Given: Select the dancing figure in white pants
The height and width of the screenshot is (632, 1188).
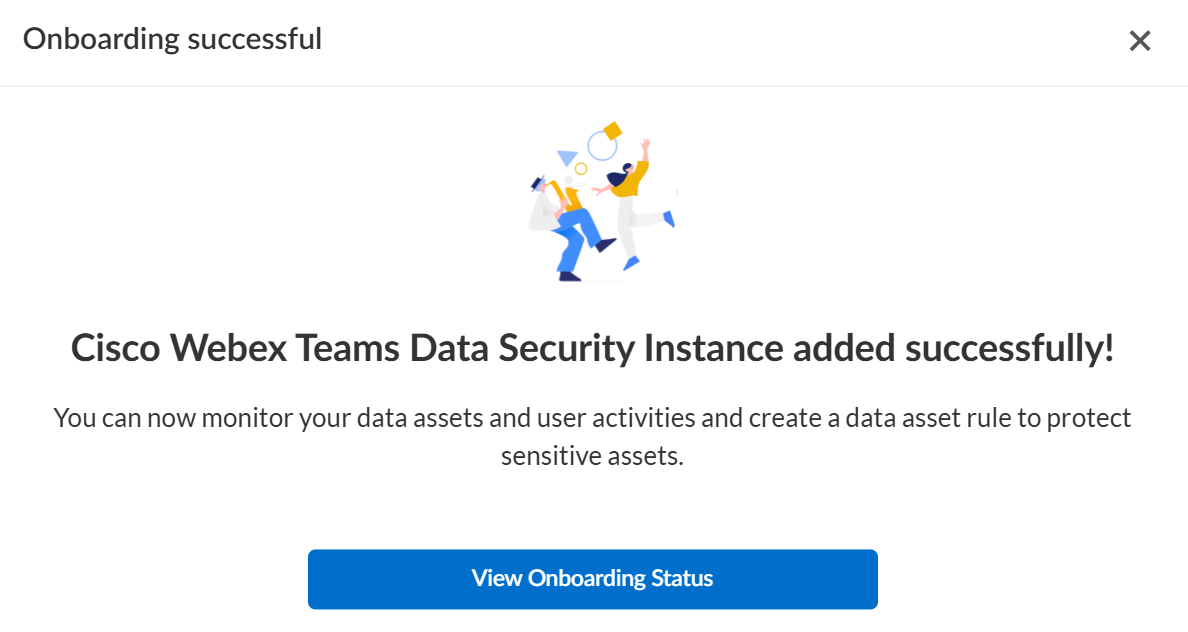Looking at the screenshot, I should 632,210.
